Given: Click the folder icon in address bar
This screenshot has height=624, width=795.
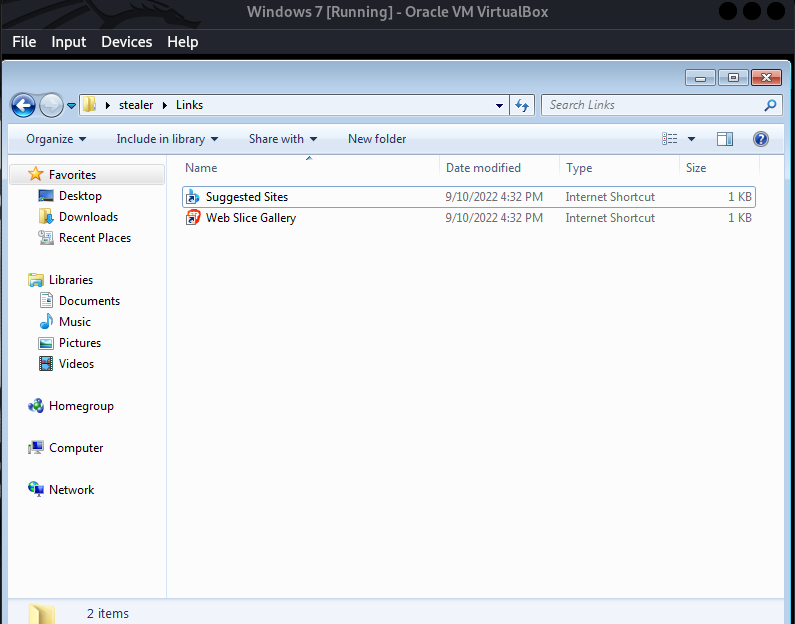Looking at the screenshot, I should tap(90, 104).
